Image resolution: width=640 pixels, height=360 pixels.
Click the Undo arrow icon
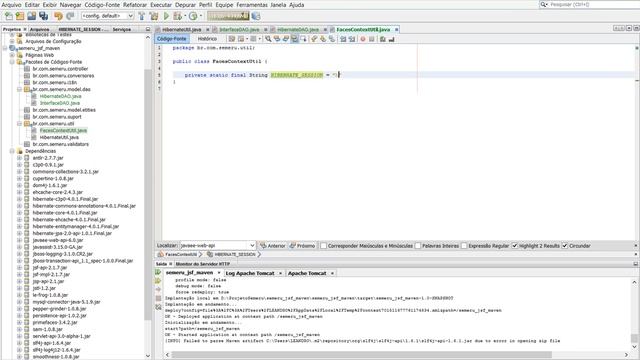coord(58,16)
